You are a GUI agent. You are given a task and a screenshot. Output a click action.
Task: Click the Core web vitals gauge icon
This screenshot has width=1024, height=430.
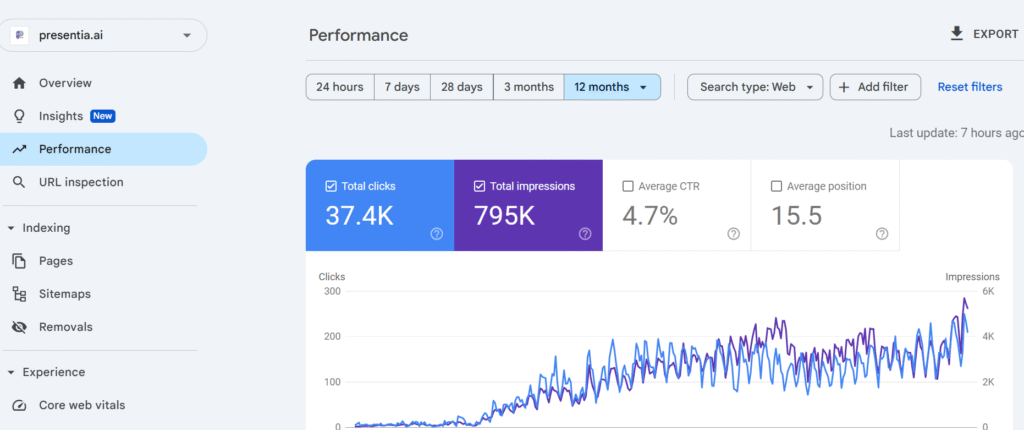[19, 405]
